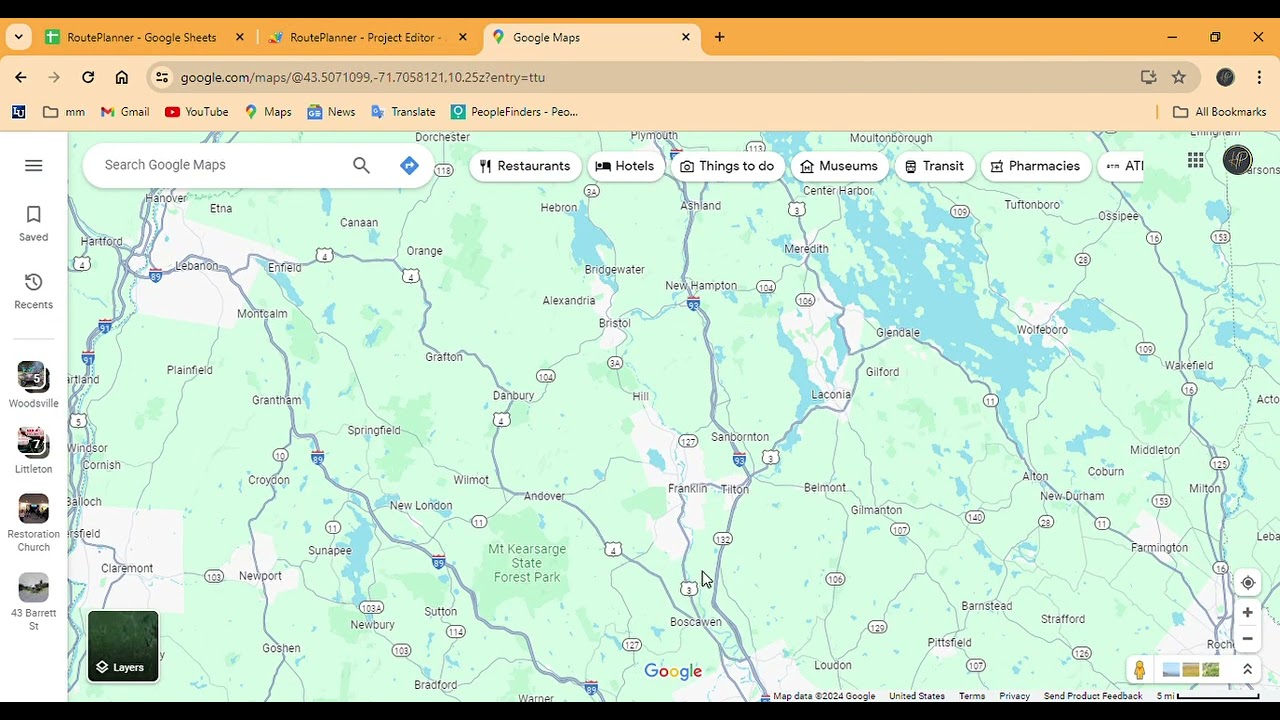
Task: Open the Google account avatar in Maps
Action: coord(1238,160)
